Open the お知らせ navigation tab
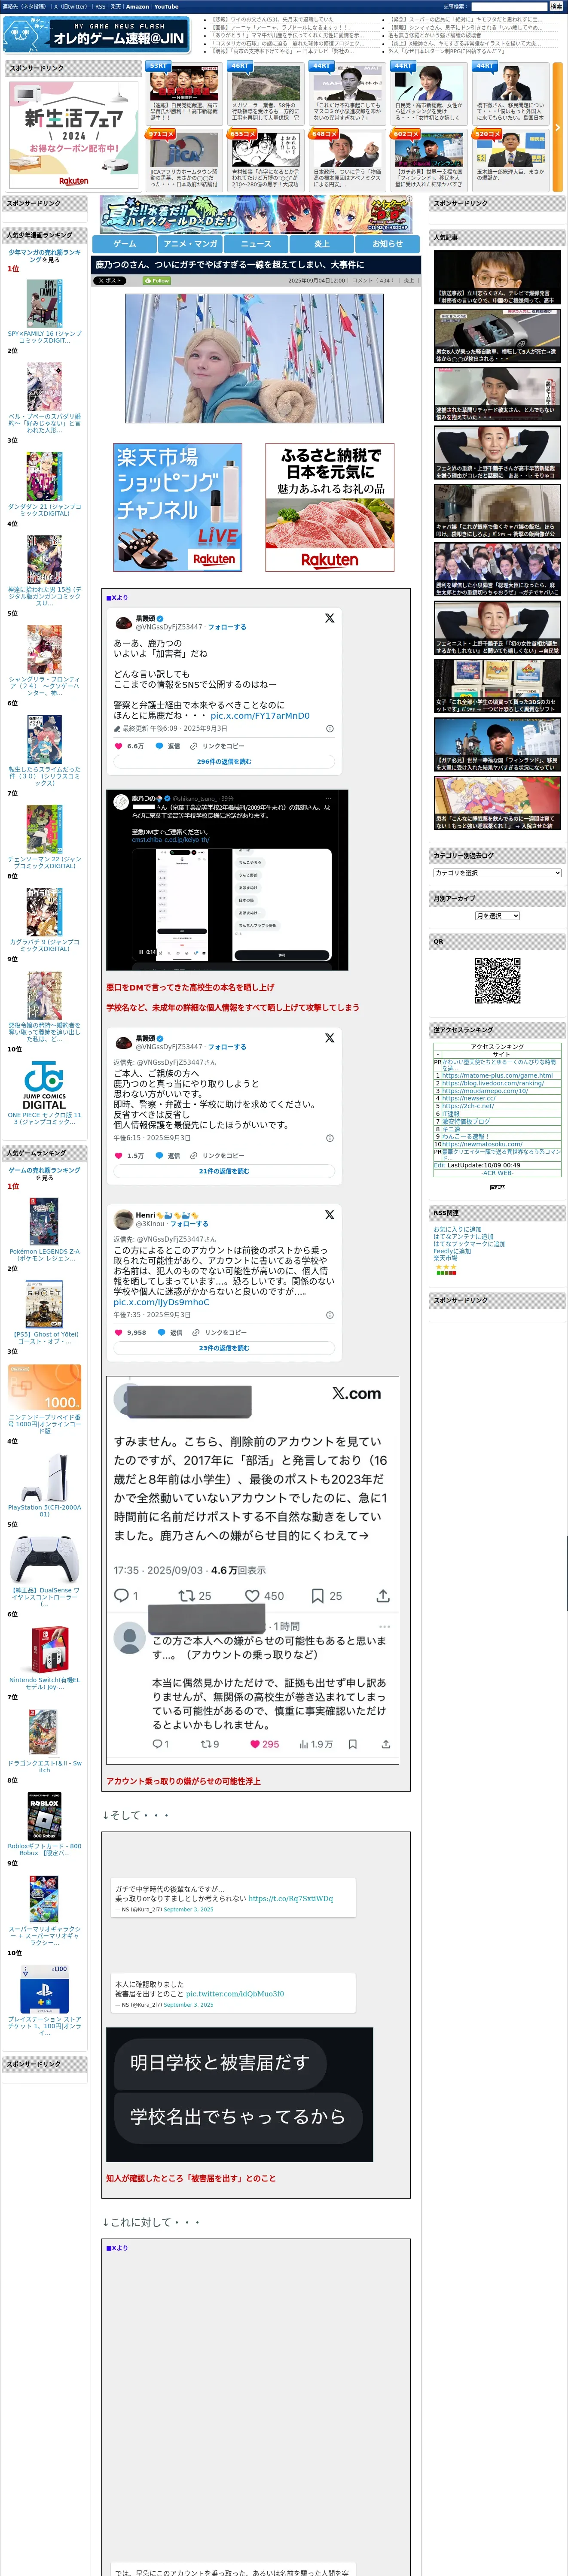The height and width of the screenshot is (2576, 568). [388, 244]
